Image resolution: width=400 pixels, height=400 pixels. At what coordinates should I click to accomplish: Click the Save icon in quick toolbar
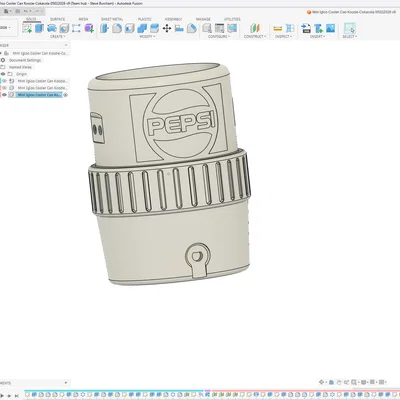point(18,11)
